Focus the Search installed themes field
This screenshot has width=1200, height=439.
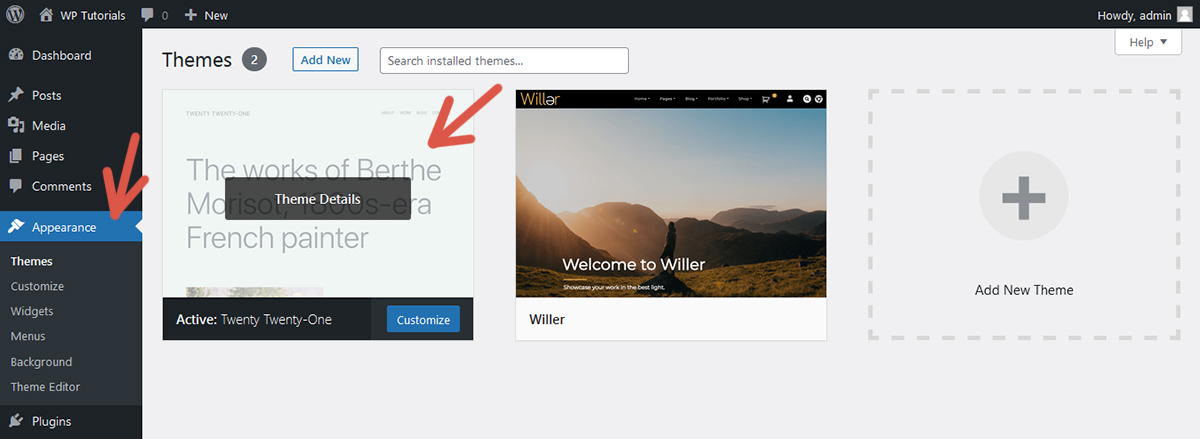[504, 61]
